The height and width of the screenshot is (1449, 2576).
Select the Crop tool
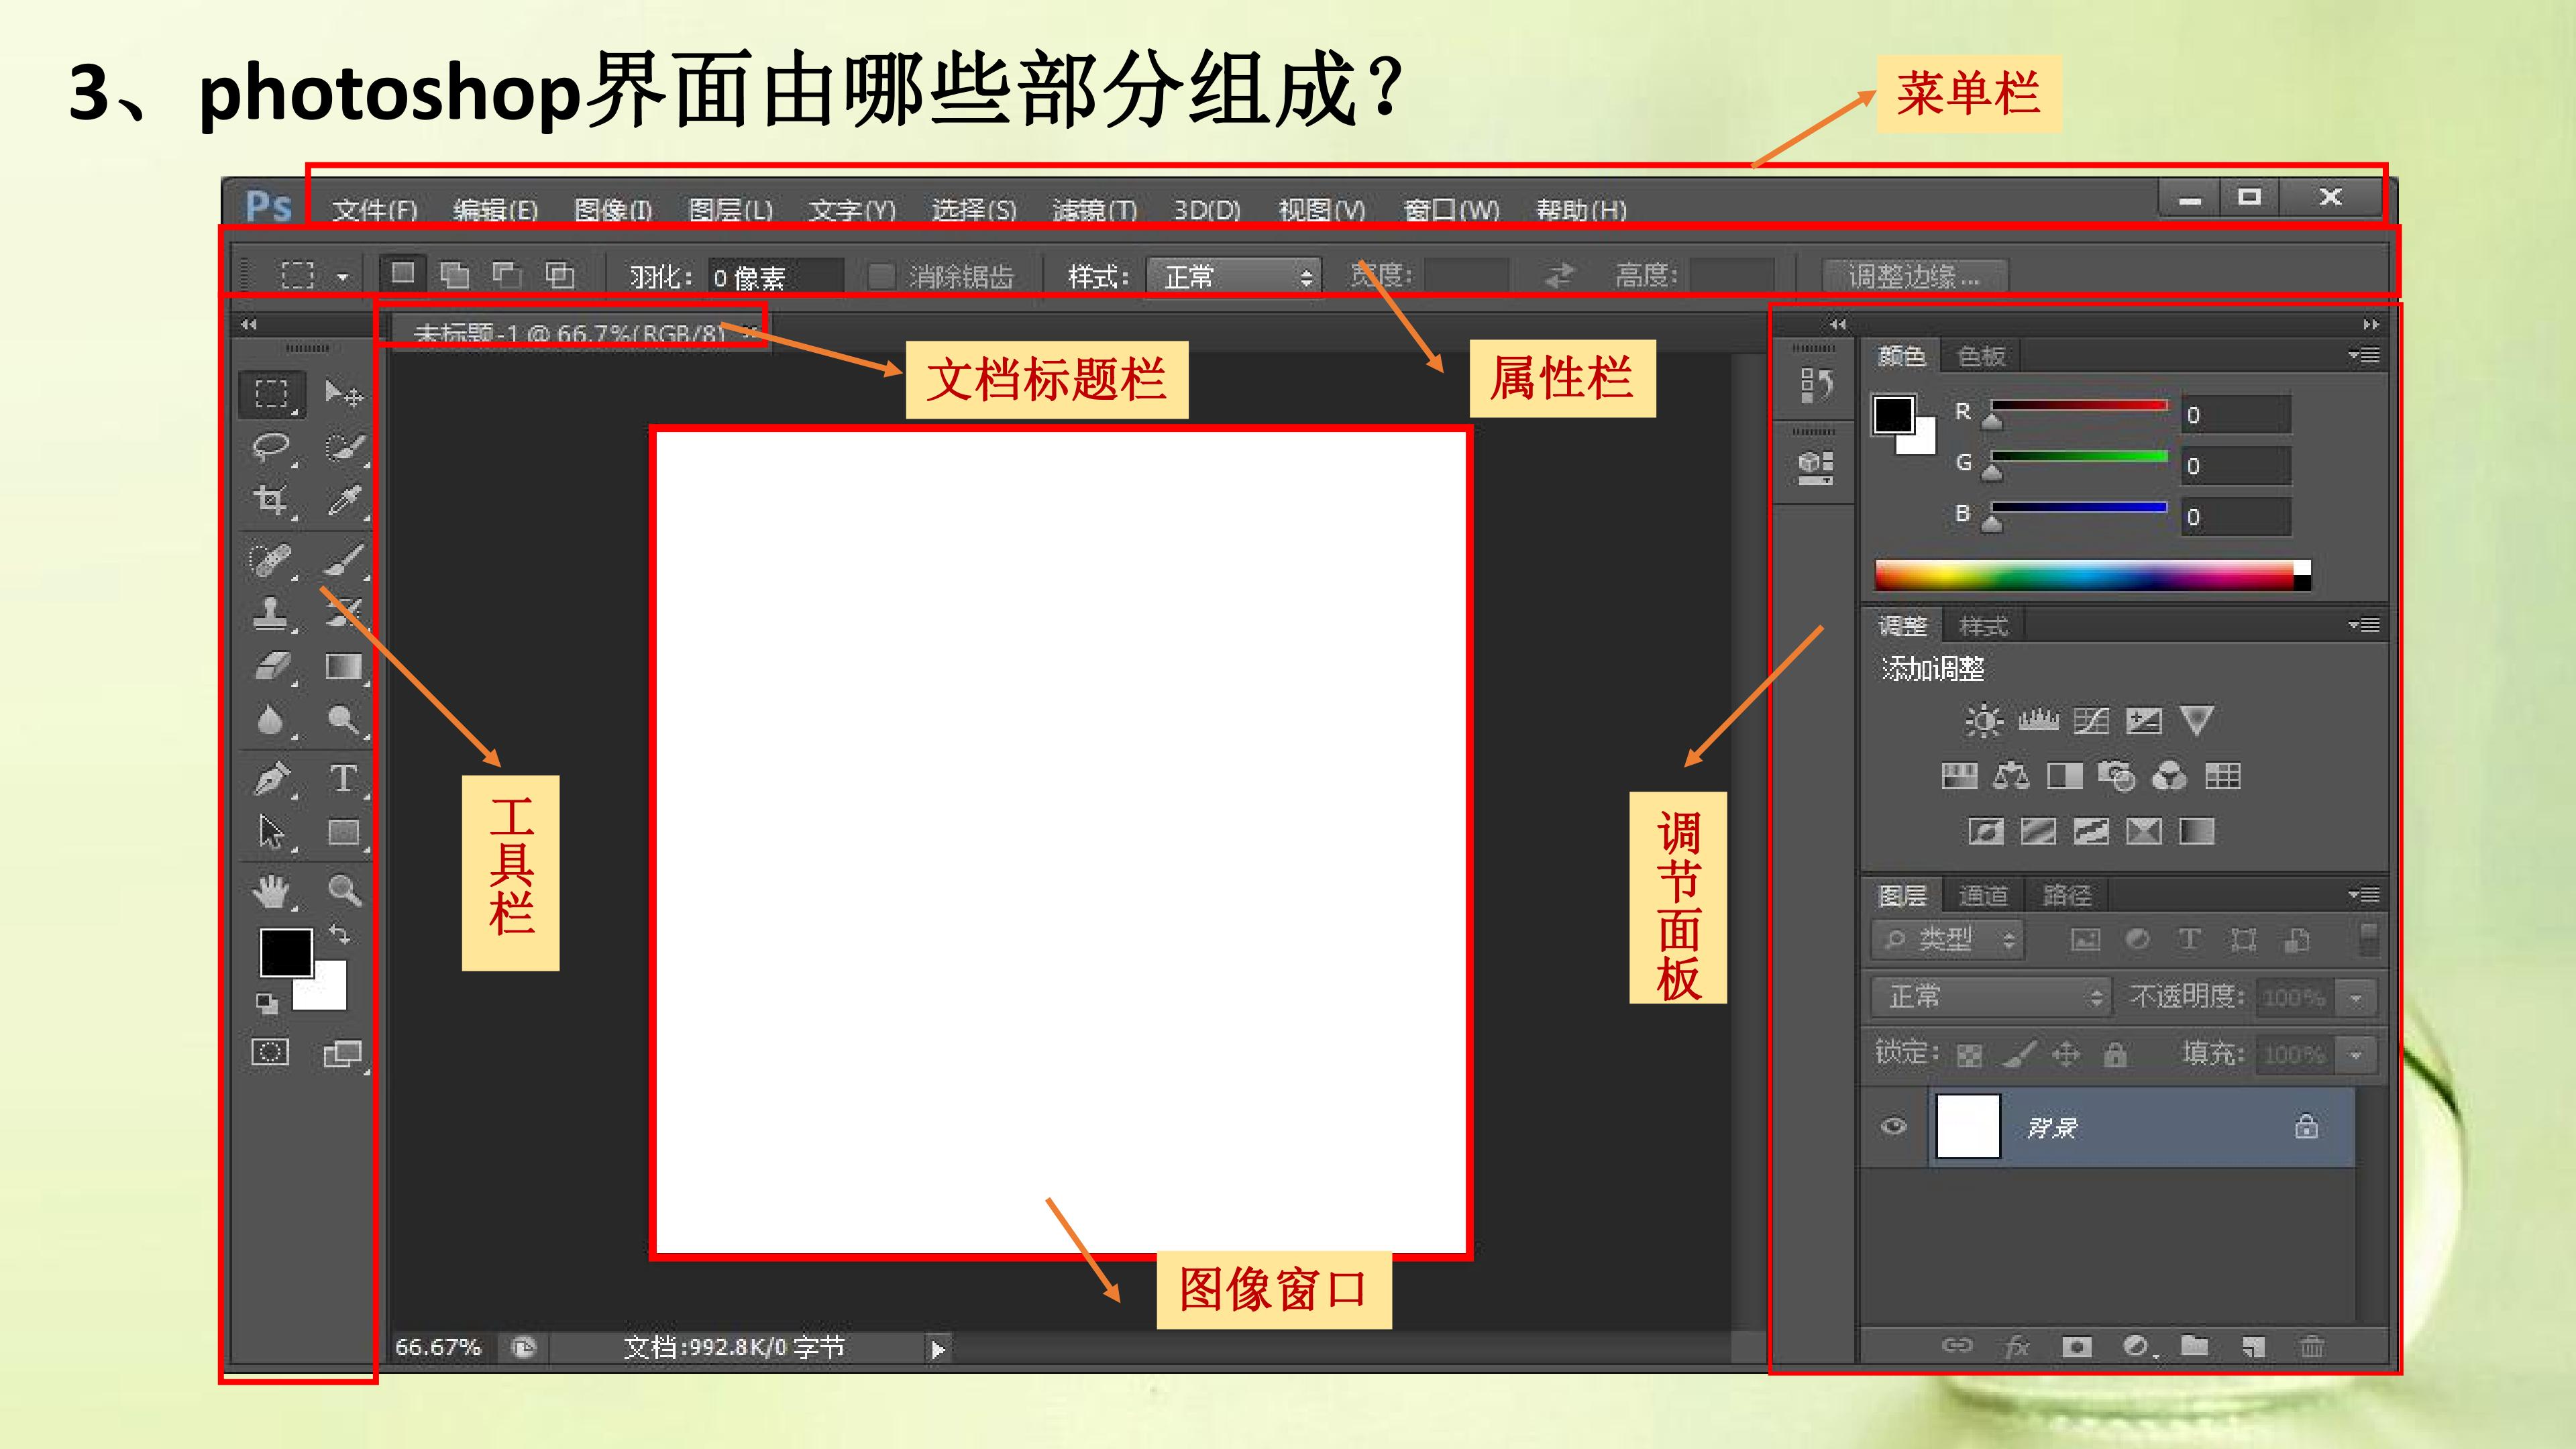(x=271, y=500)
